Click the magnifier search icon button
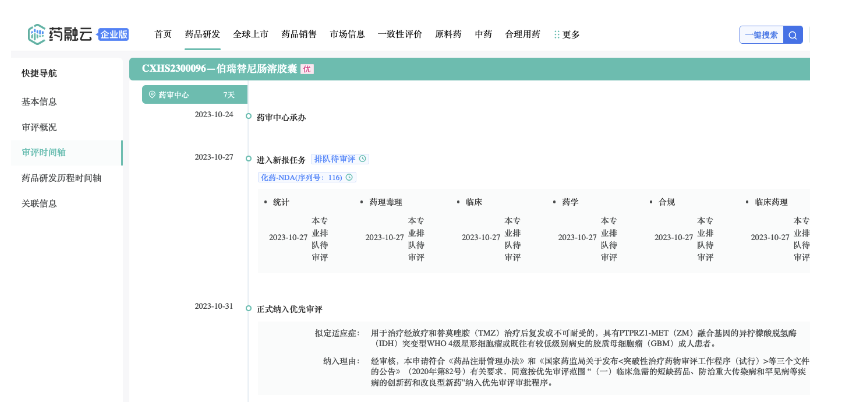The width and height of the screenshot is (844, 410). point(793,35)
